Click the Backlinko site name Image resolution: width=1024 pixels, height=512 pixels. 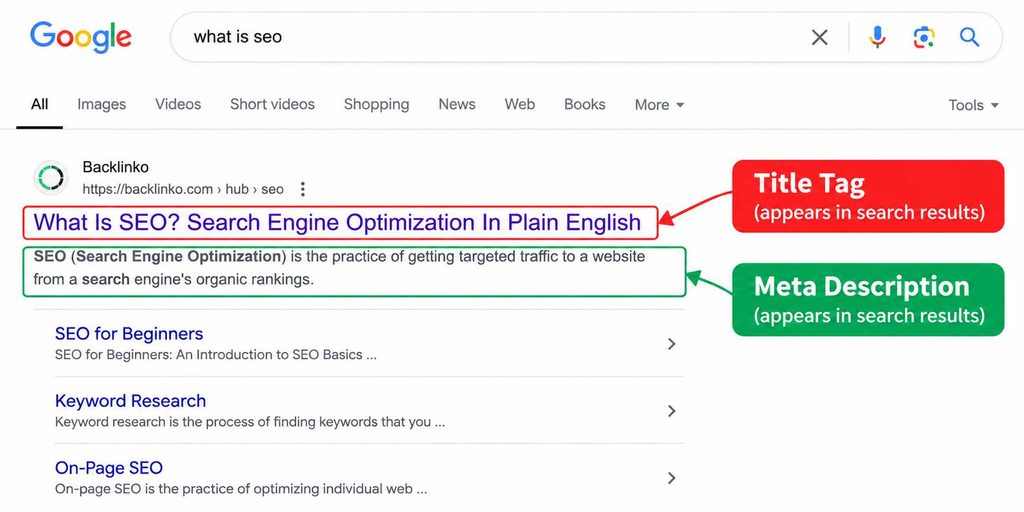pos(116,167)
